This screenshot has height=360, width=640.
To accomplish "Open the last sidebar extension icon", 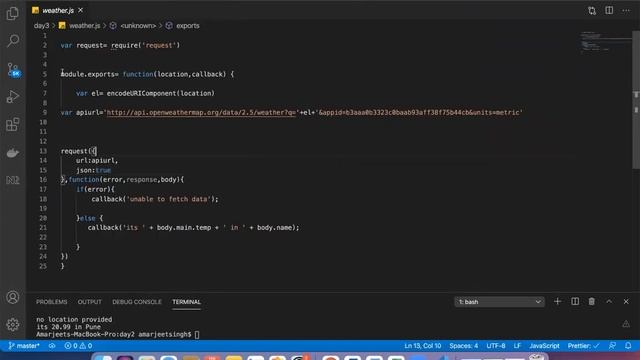I will pos(13,180).
